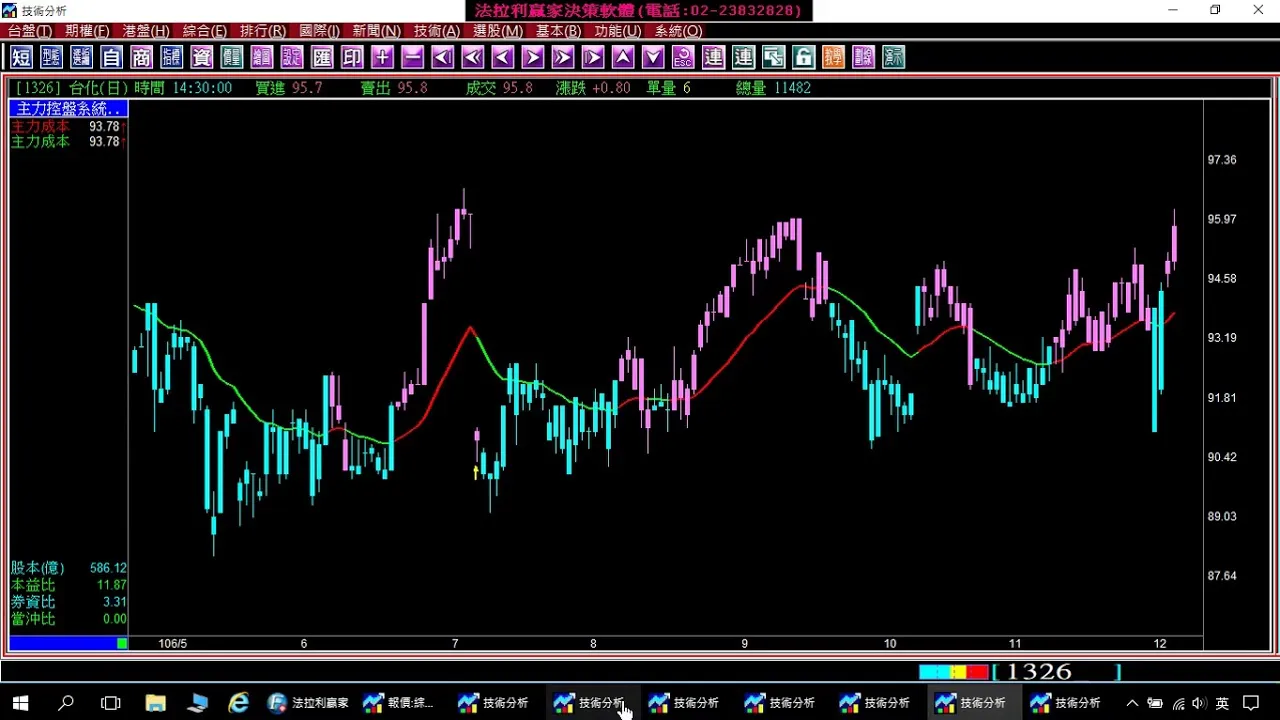This screenshot has width=1280, height=720.
Task: Open the 選股(M) menu
Action: [498, 31]
